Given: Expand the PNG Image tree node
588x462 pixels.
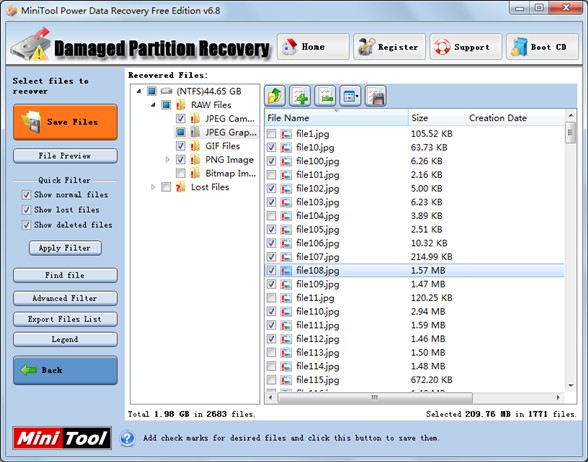Looking at the screenshot, I should pyautogui.click(x=167, y=160).
